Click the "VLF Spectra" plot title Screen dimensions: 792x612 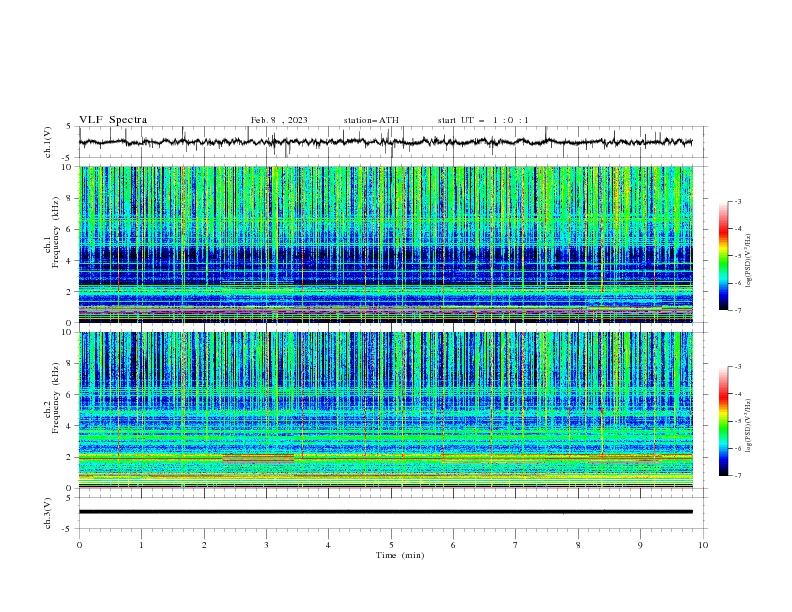[x=113, y=120]
